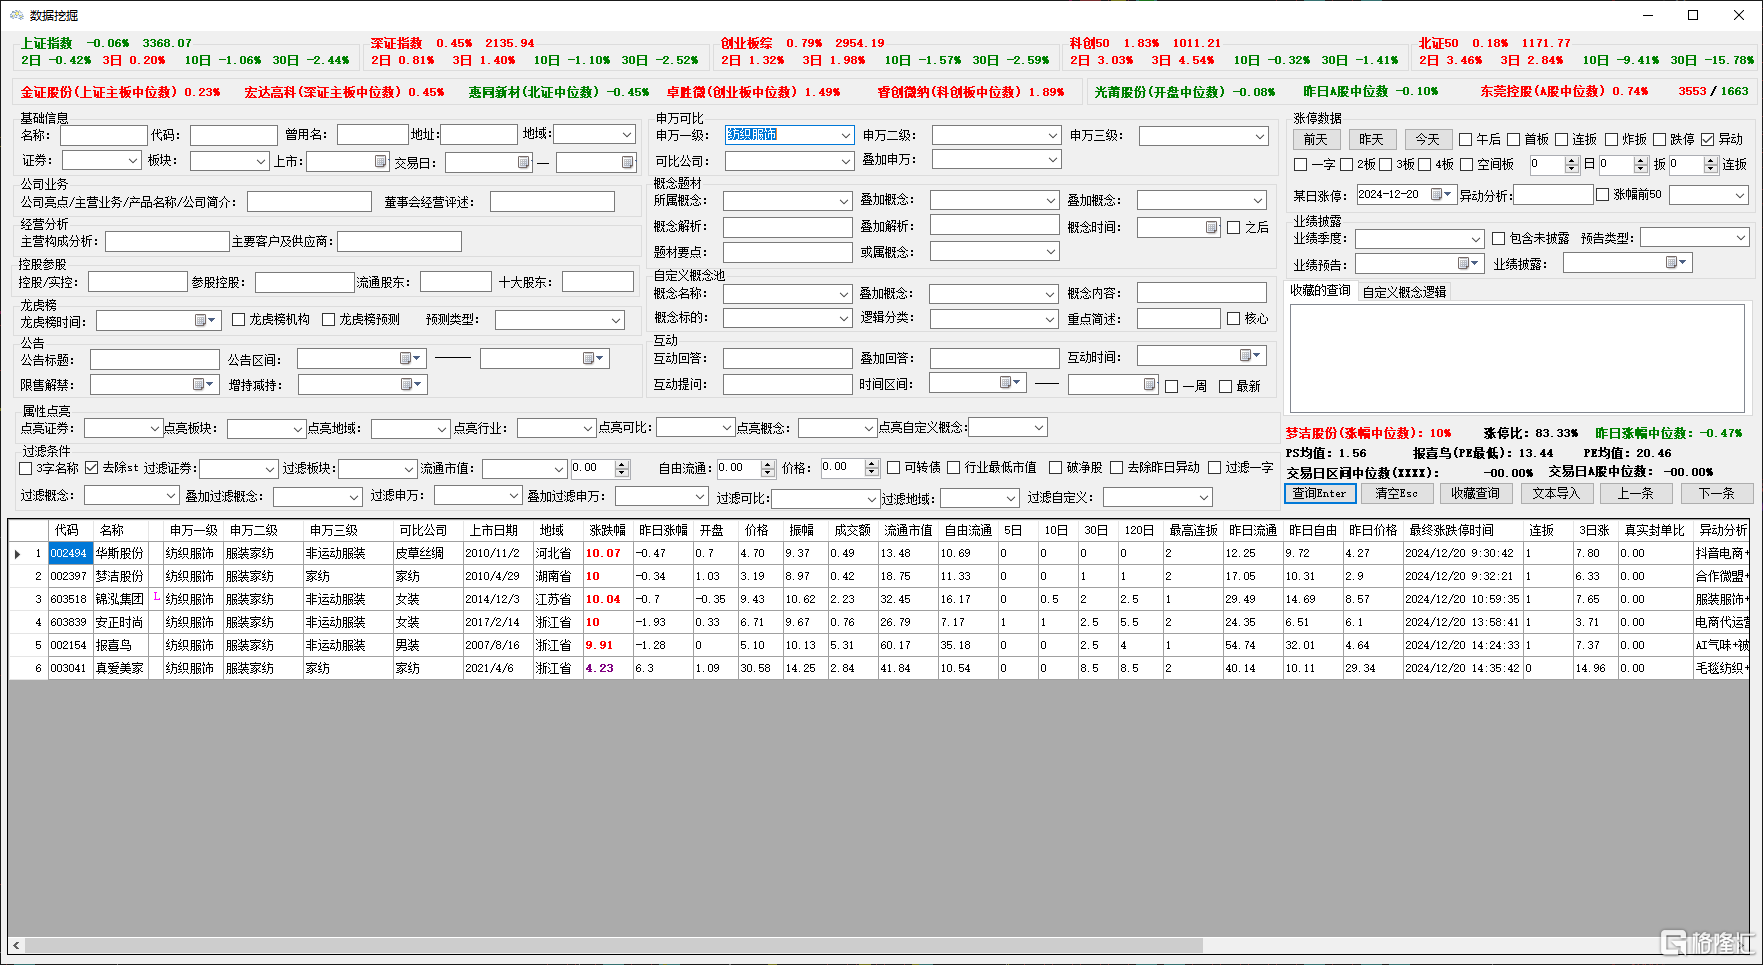Open the 增持减持 calendar picker
This screenshot has height=965, width=1763.
[410, 384]
